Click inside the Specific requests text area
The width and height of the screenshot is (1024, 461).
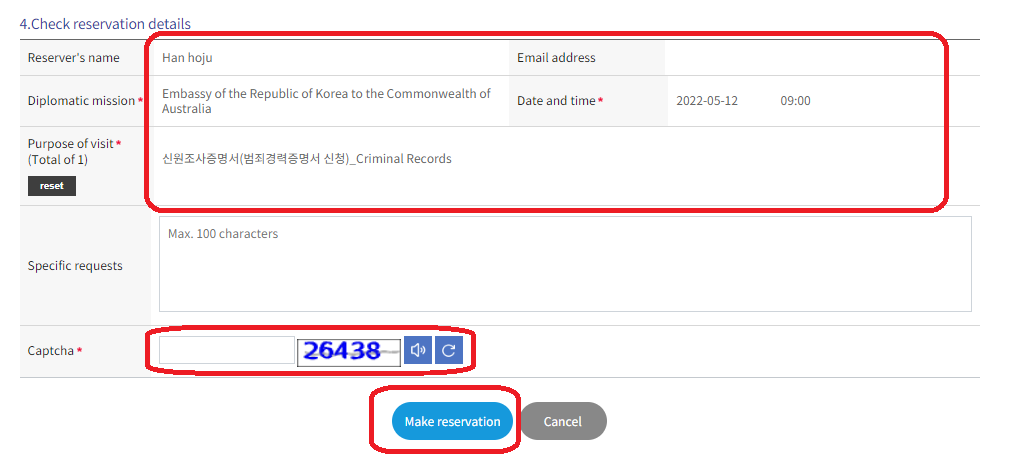click(x=564, y=265)
